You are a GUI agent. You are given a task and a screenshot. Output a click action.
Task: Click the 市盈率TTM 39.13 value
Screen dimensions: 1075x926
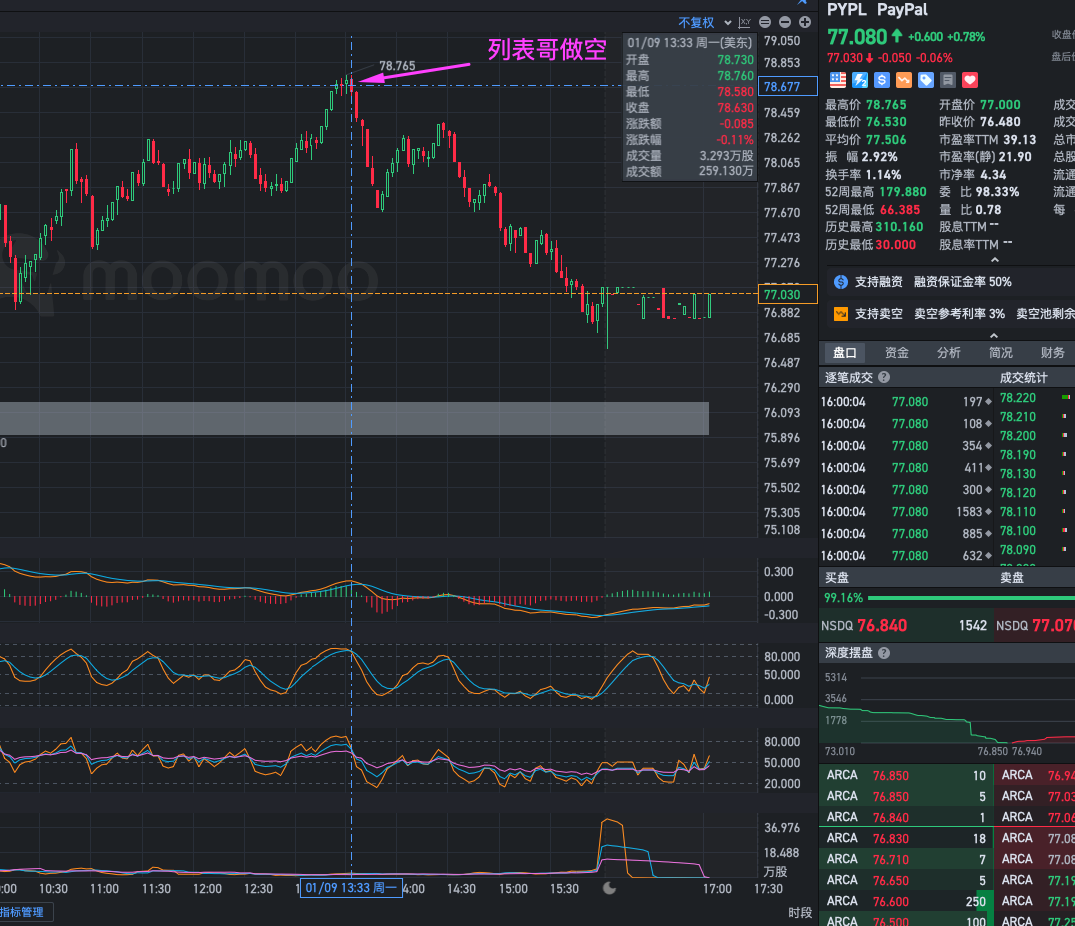pos(1019,140)
